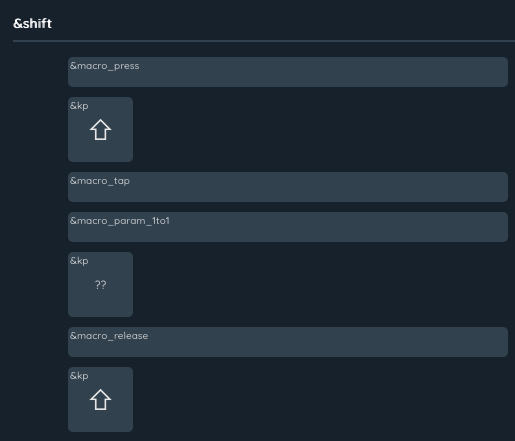Click the &kp label above first shift arrow

point(79,106)
